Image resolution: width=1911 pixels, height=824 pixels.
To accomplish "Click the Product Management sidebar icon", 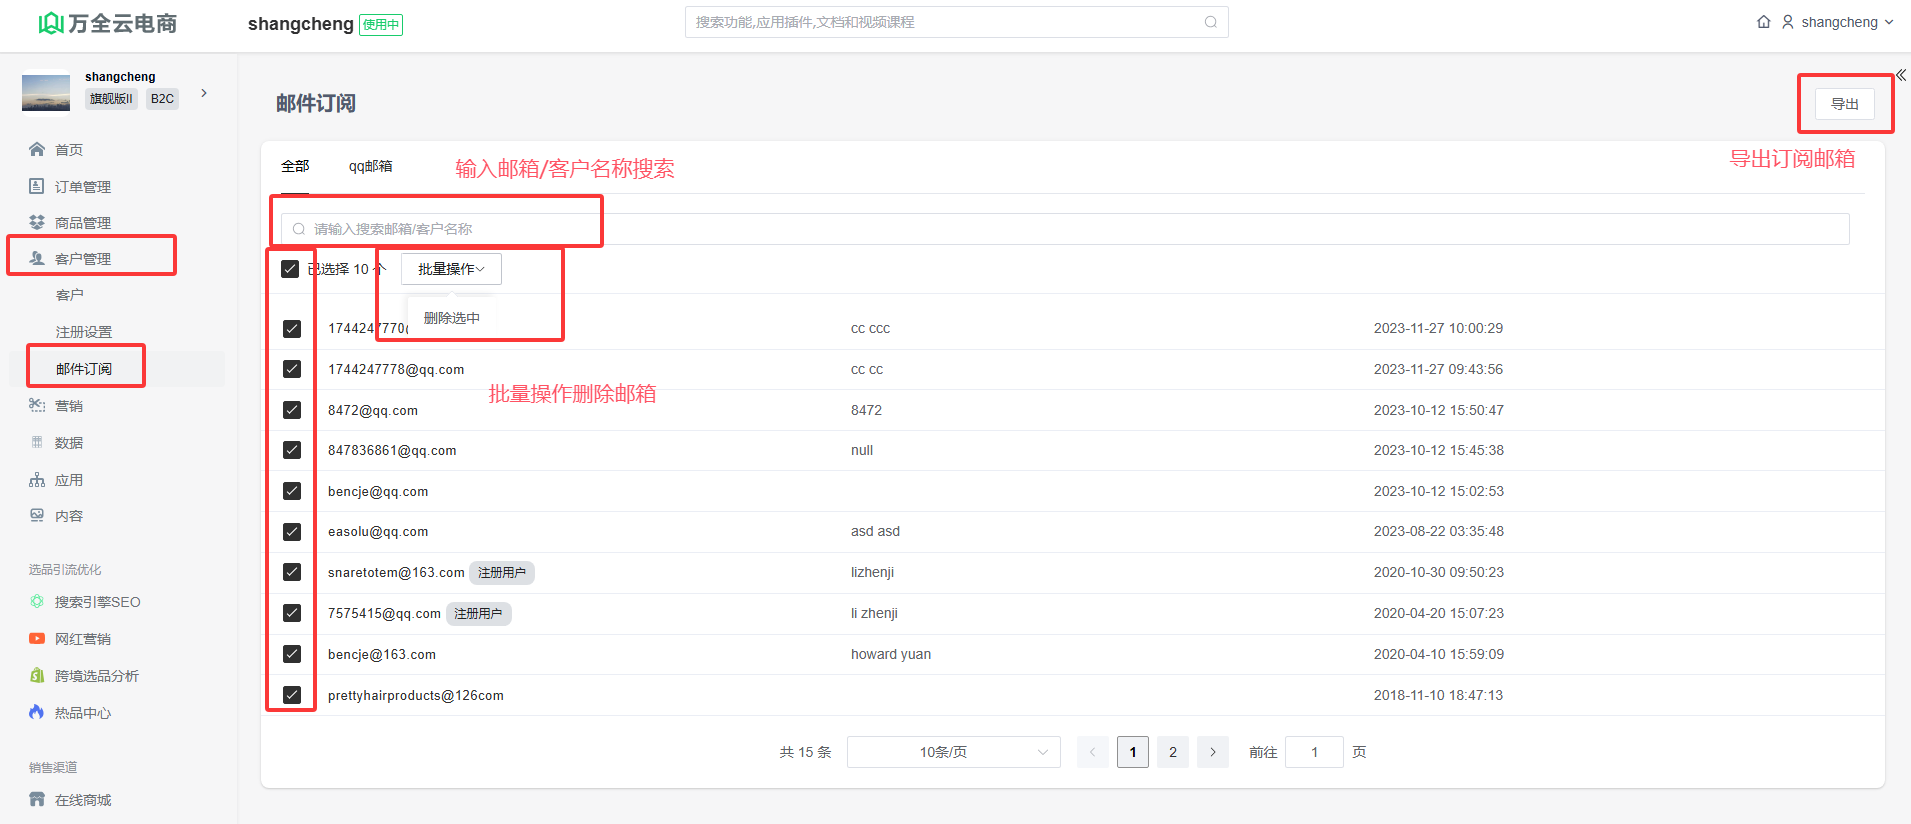I will pos(37,222).
